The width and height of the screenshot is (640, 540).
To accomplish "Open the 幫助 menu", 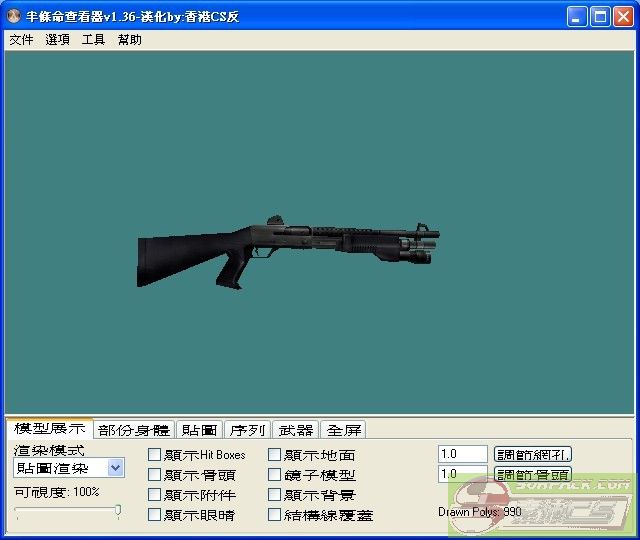I will pos(129,40).
